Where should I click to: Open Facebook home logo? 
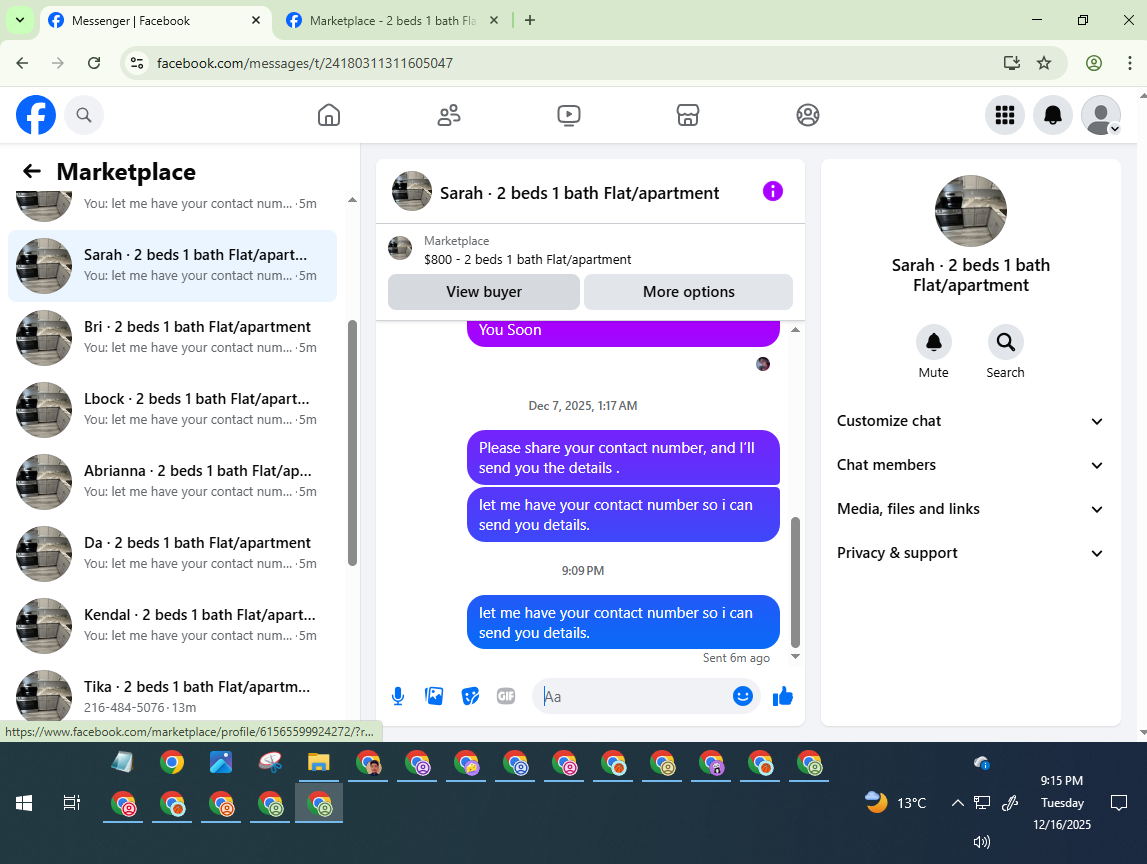tap(36, 115)
